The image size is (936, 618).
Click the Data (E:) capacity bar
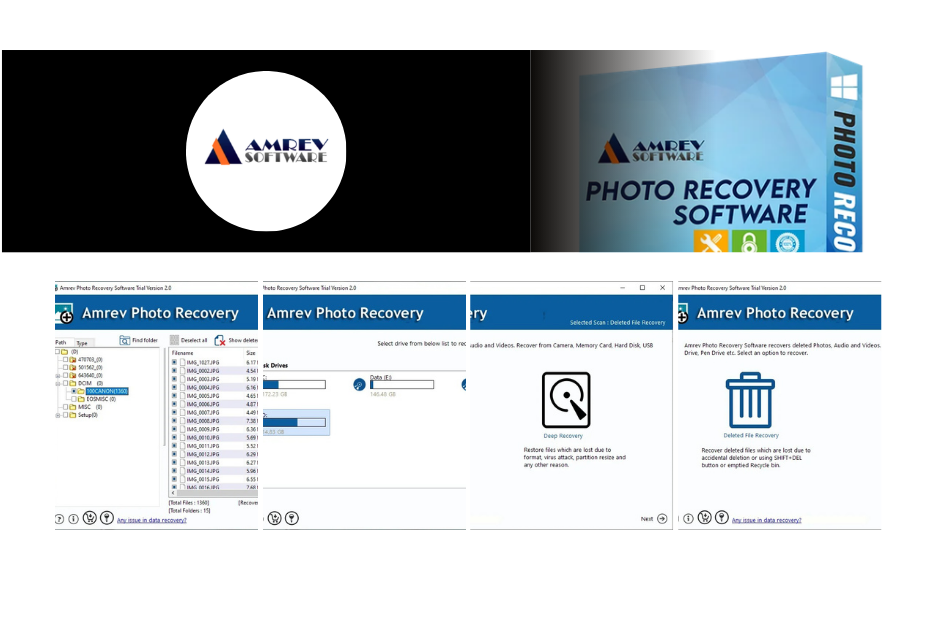(402, 383)
